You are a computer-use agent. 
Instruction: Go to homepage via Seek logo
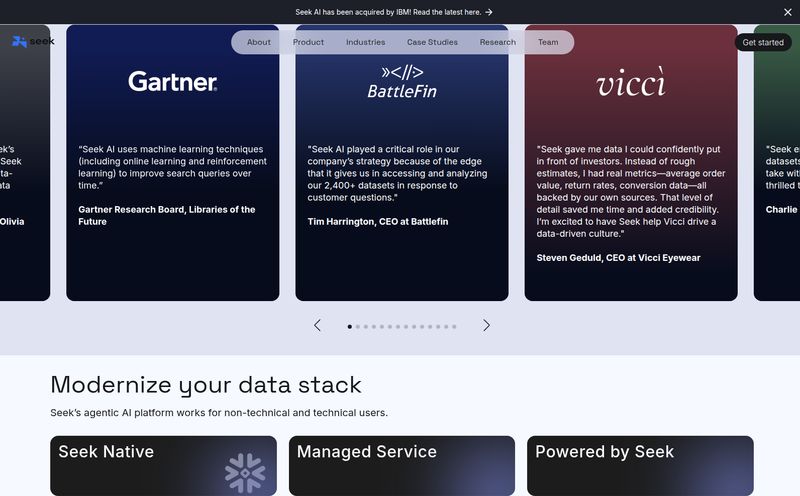click(33, 41)
